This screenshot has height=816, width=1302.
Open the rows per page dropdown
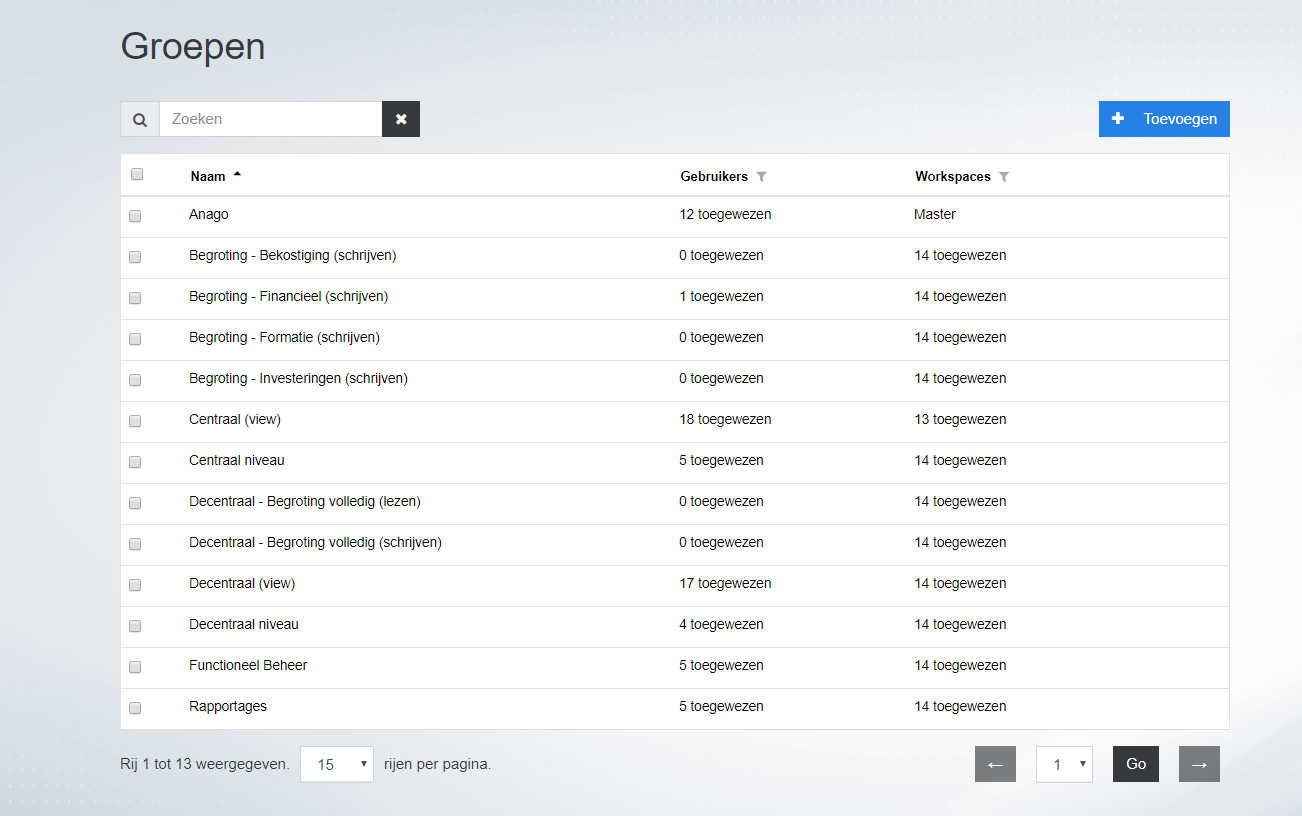click(x=337, y=764)
